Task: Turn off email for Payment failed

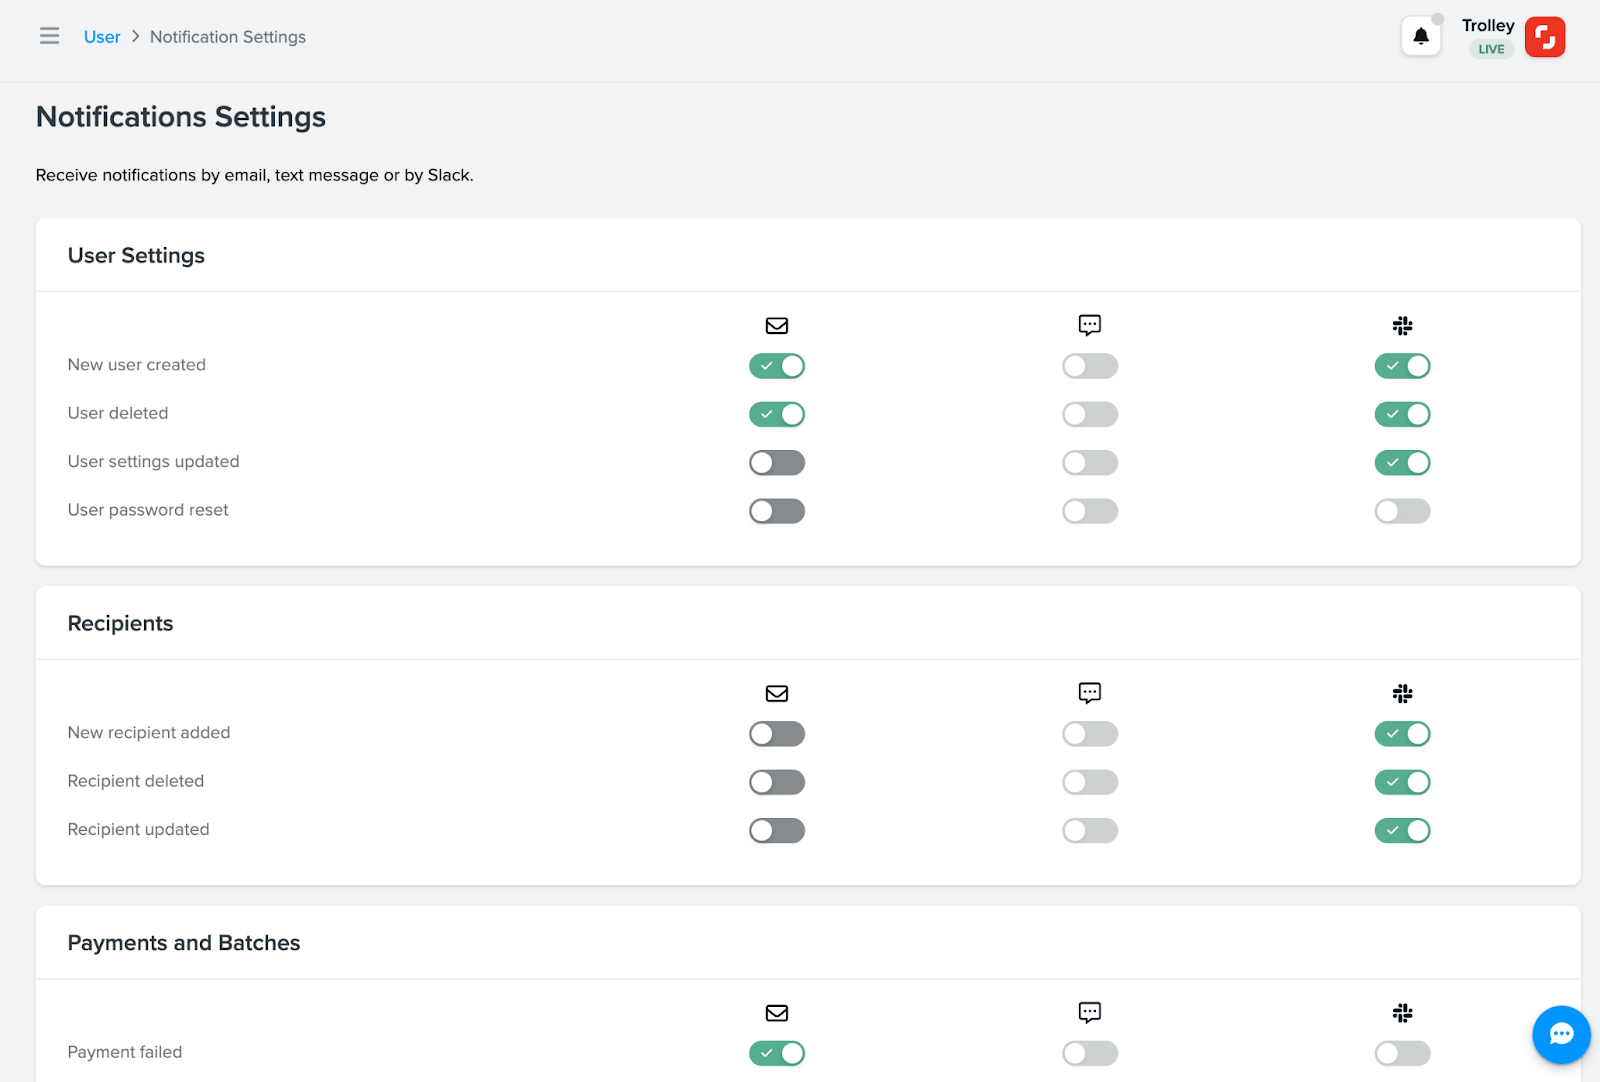Action: [x=776, y=1053]
